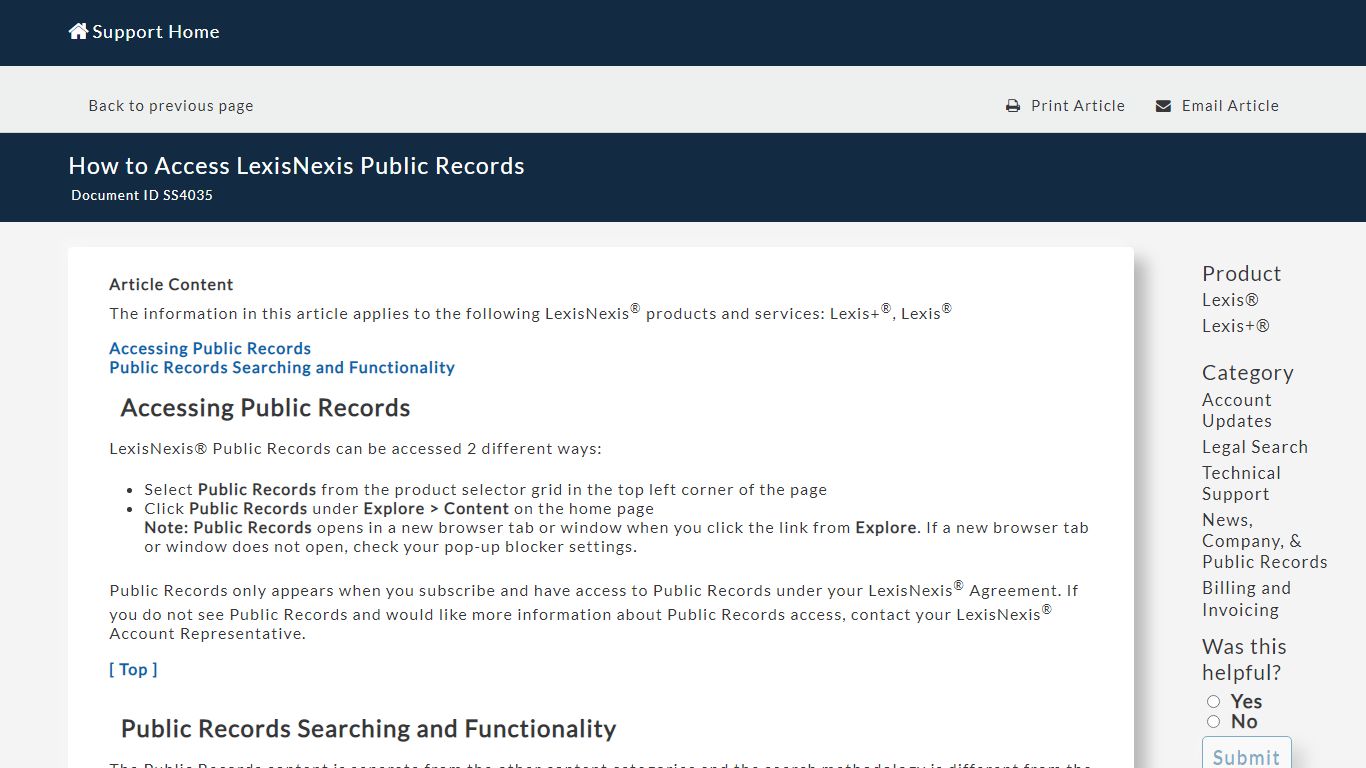Click the Was this helpful? heading
This screenshot has width=1366, height=768.
tap(1244, 660)
